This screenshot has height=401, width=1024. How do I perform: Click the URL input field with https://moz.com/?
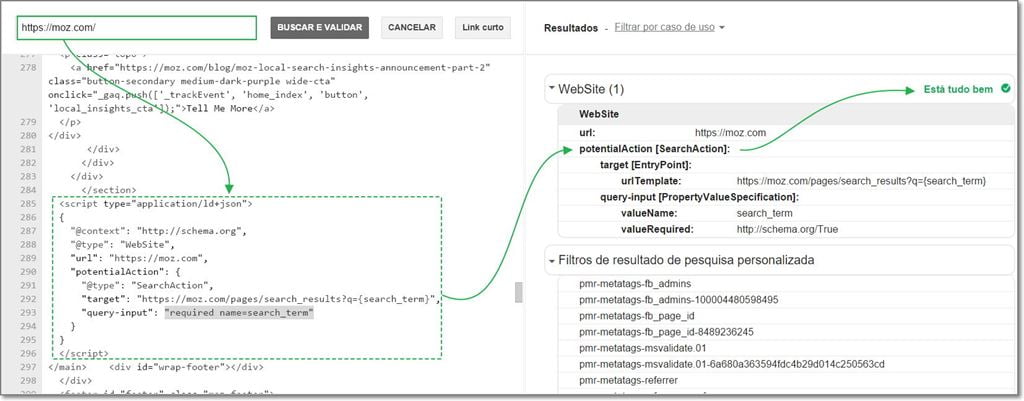point(136,28)
